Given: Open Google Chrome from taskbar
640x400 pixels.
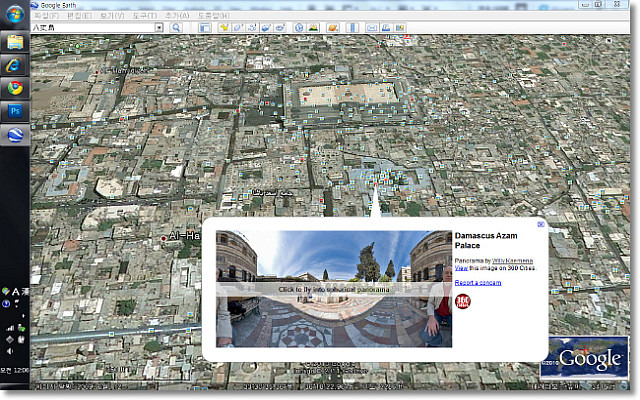Looking at the screenshot, I should 15,88.
